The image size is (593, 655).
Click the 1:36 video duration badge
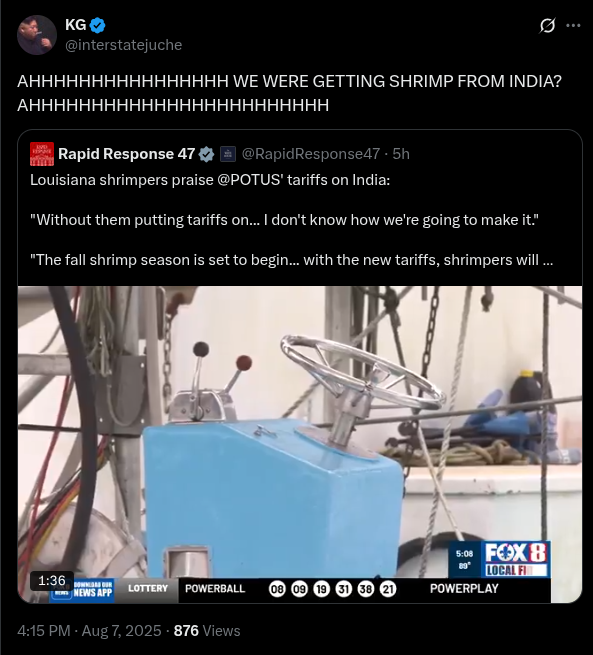click(52, 581)
